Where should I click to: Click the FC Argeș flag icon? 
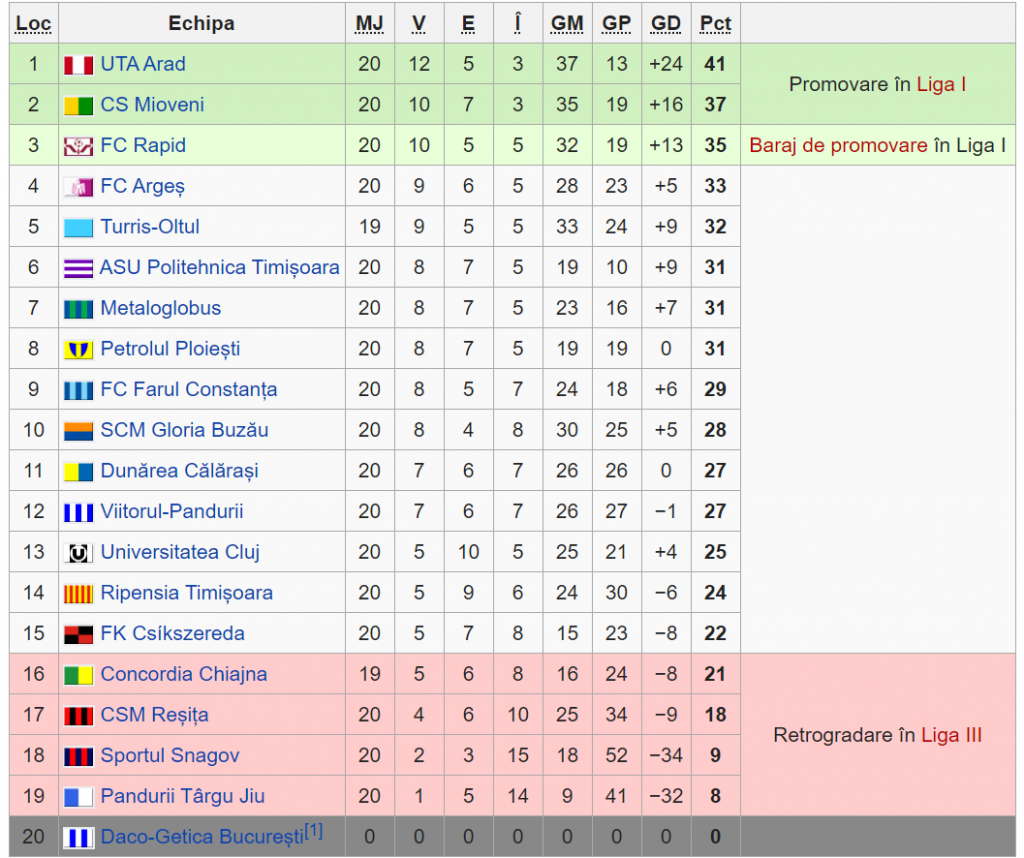pos(78,187)
